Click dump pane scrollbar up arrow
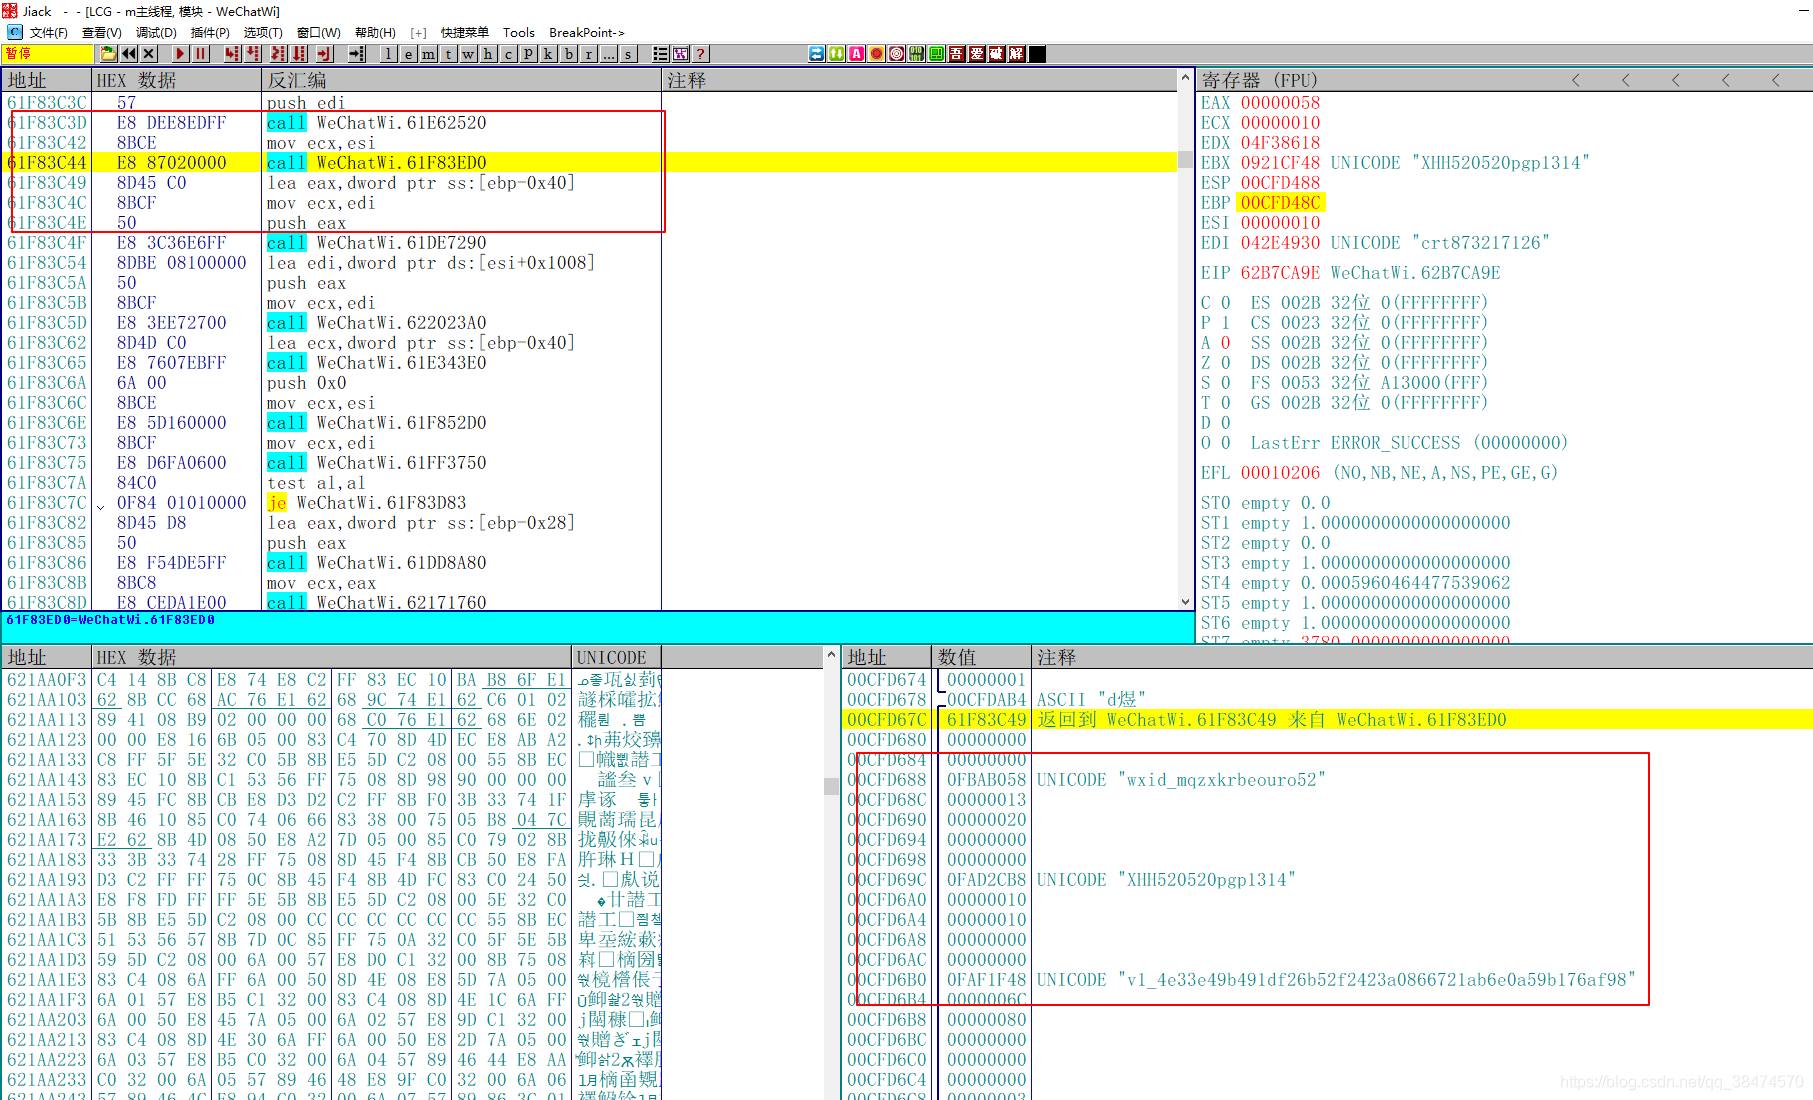 pyautogui.click(x=831, y=655)
